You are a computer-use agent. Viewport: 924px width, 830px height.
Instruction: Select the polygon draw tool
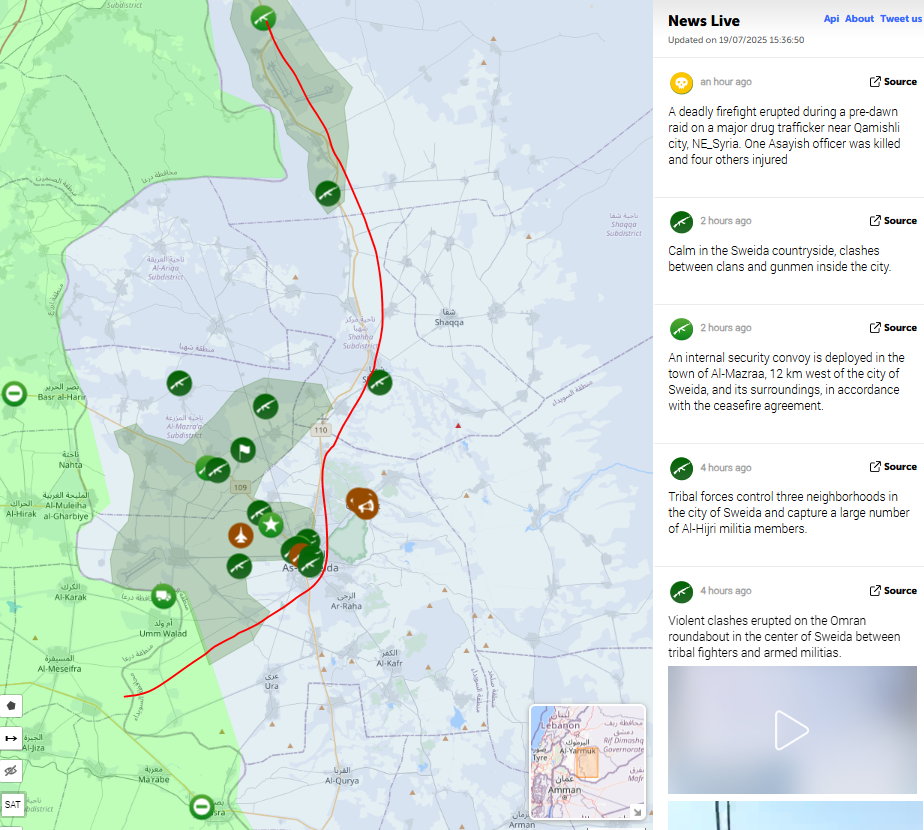click(x=11, y=706)
